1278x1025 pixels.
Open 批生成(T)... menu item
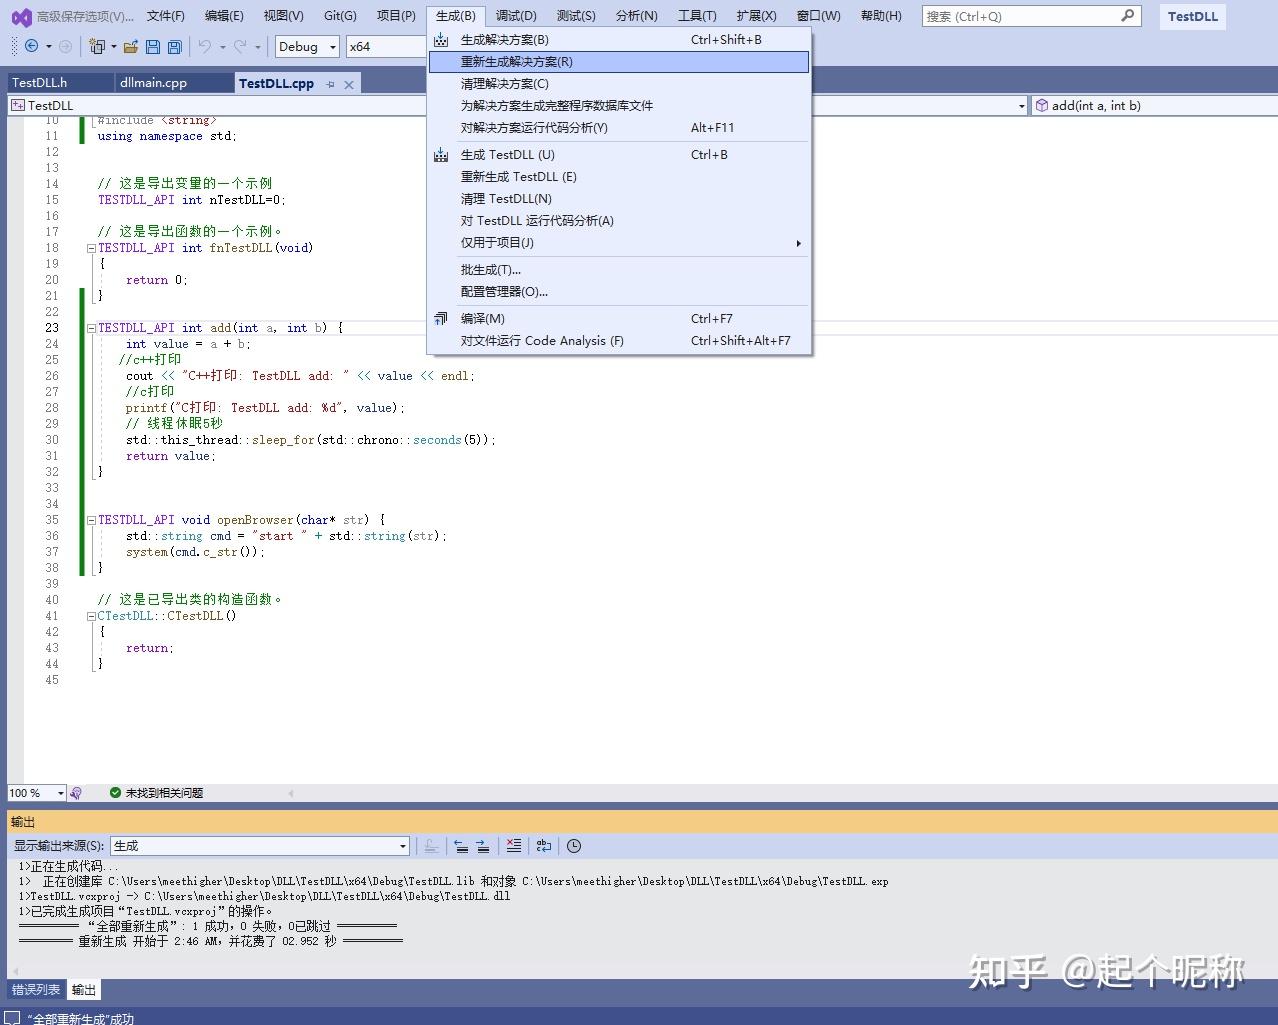[619, 270]
